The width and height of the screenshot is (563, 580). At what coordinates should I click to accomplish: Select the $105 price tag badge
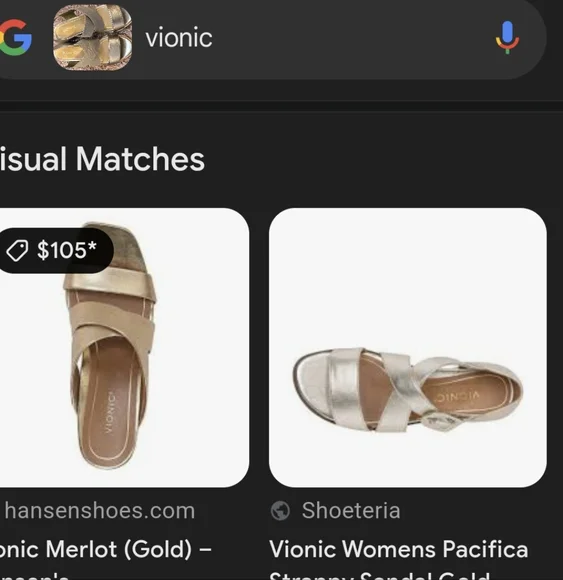tap(55, 250)
